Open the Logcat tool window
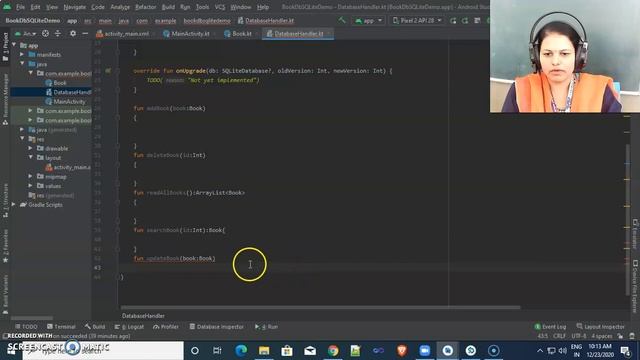The width and height of the screenshot is (640, 360). click(129, 327)
